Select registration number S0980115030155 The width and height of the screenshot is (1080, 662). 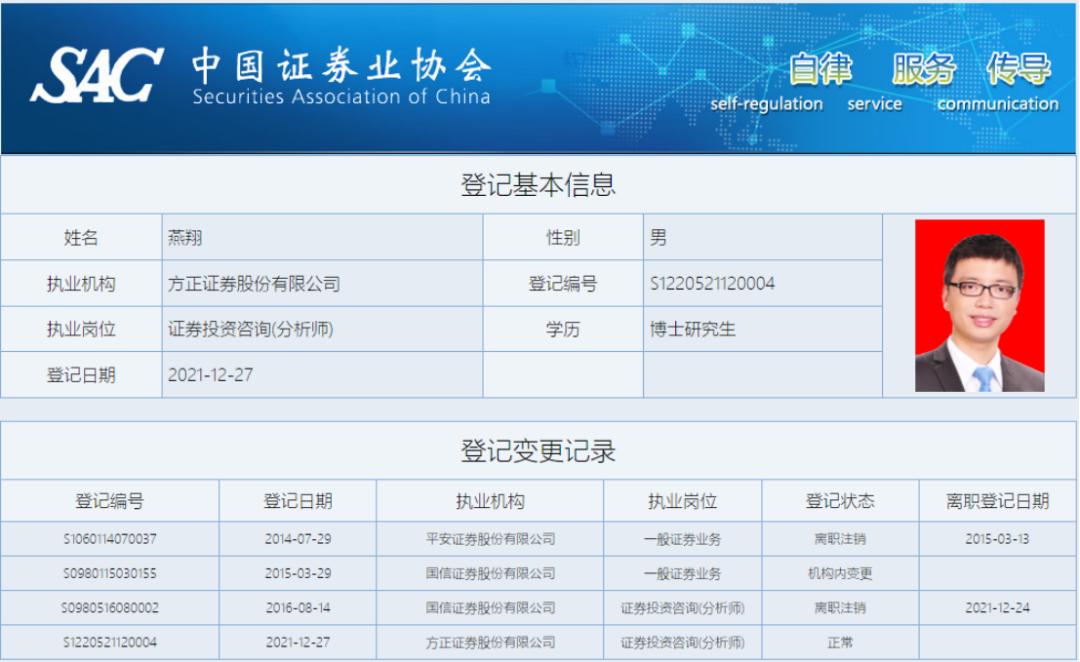pos(110,573)
